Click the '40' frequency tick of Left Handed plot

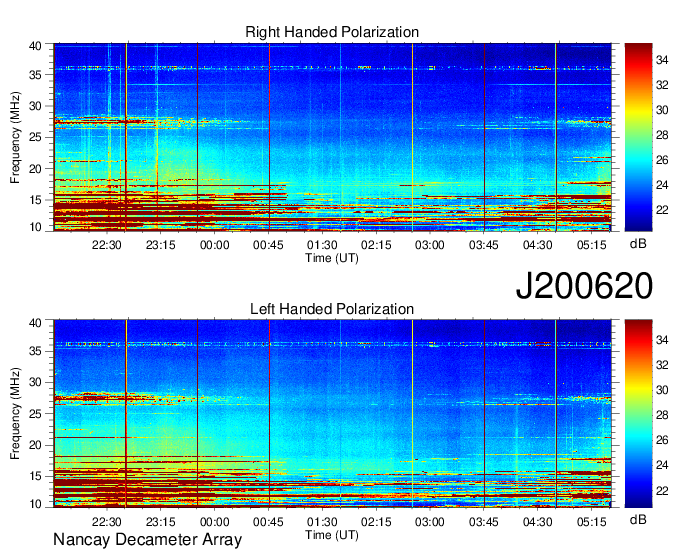point(35,323)
